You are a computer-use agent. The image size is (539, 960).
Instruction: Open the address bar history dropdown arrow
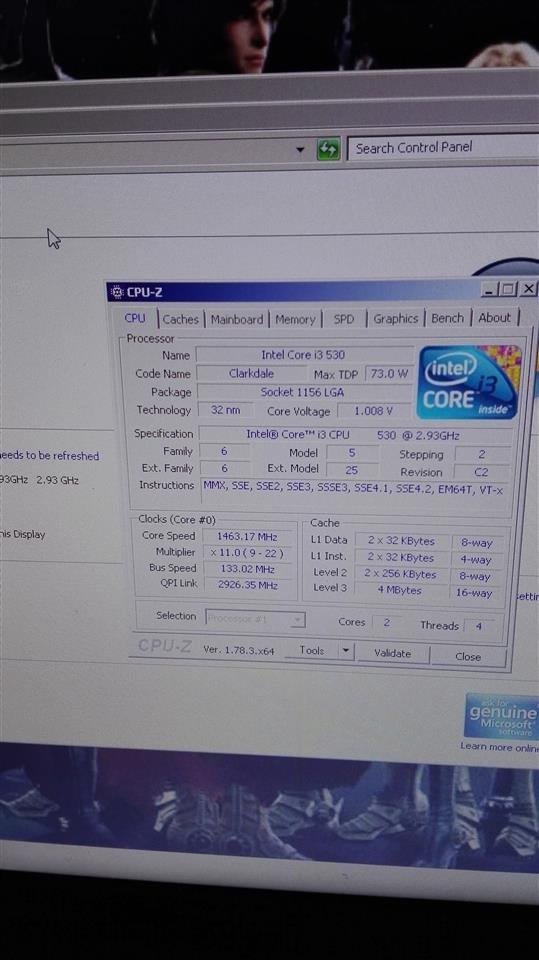(x=300, y=149)
